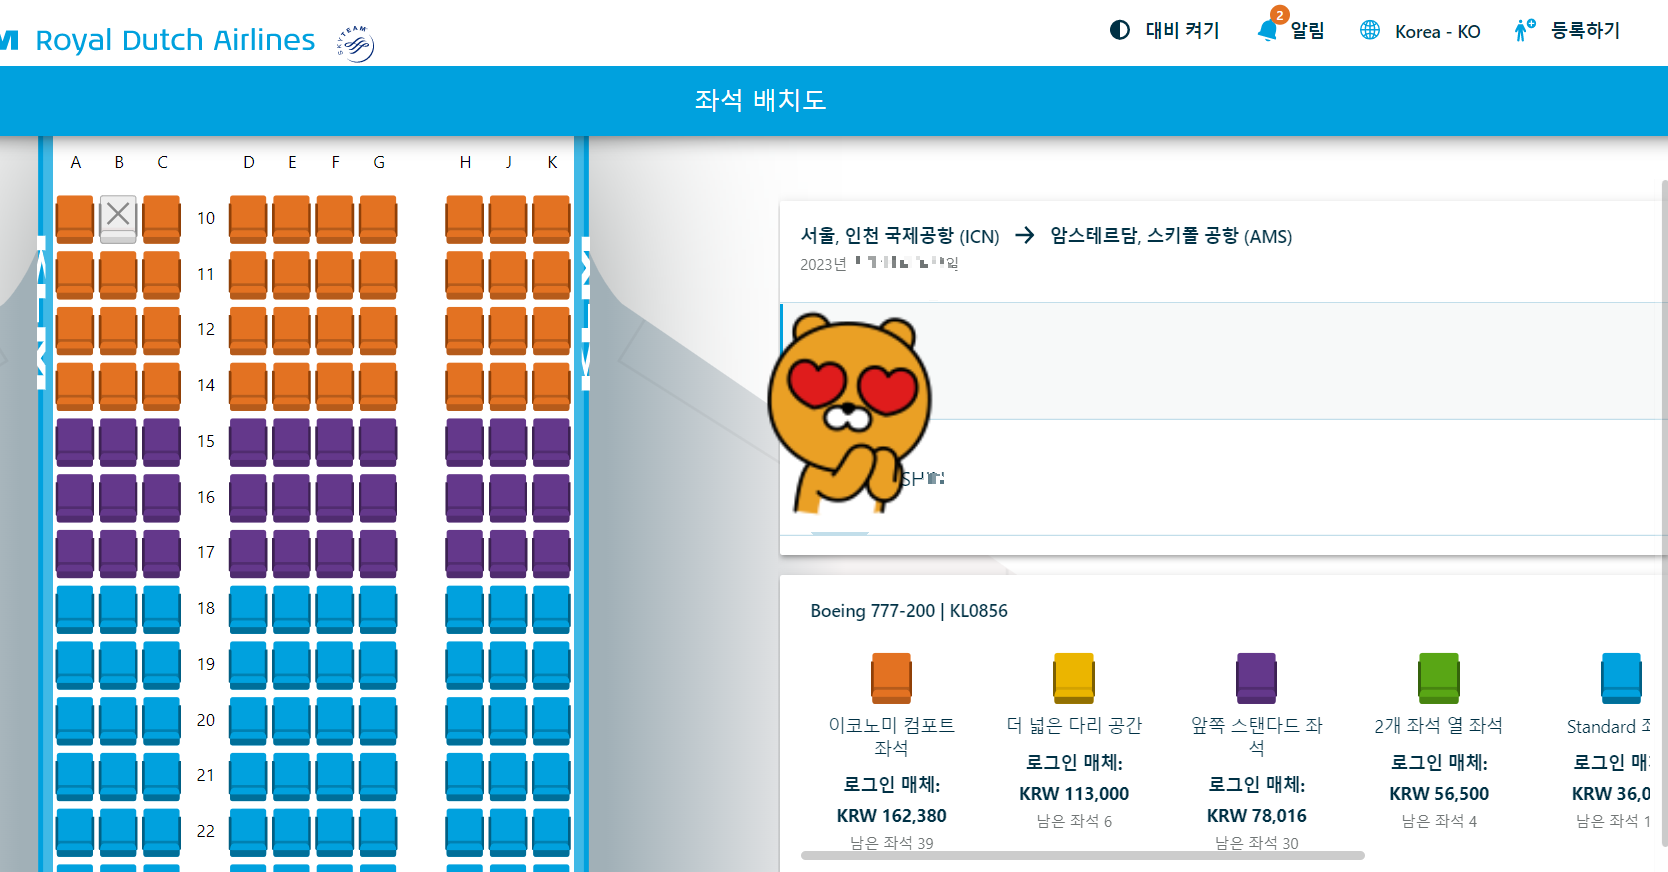The image size is (1668, 872).
Task: Select blue standard seat 18A
Action: coord(75,610)
